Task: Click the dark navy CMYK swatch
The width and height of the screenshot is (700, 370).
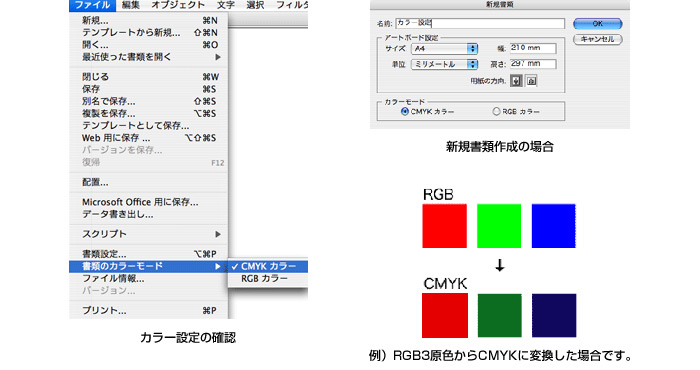Action: coord(554,316)
